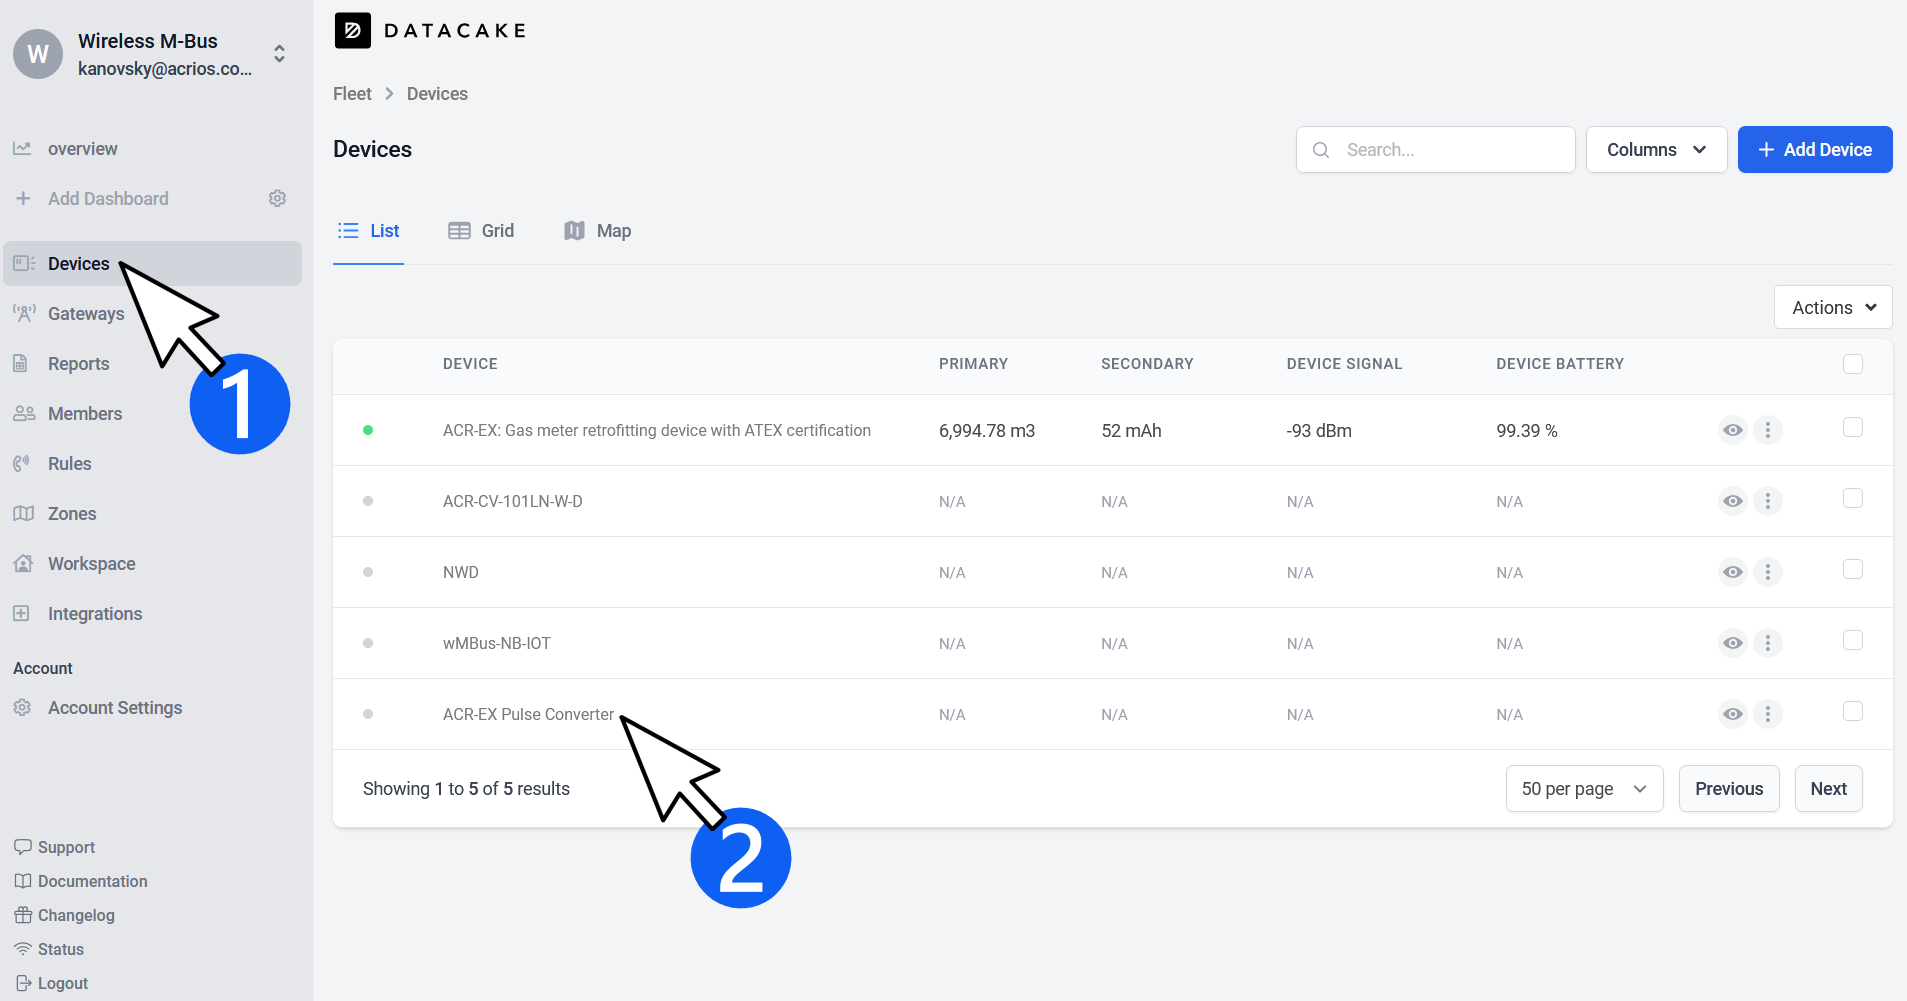Click the 99.39 % battery value
The image size is (1907, 1001).
click(1527, 431)
